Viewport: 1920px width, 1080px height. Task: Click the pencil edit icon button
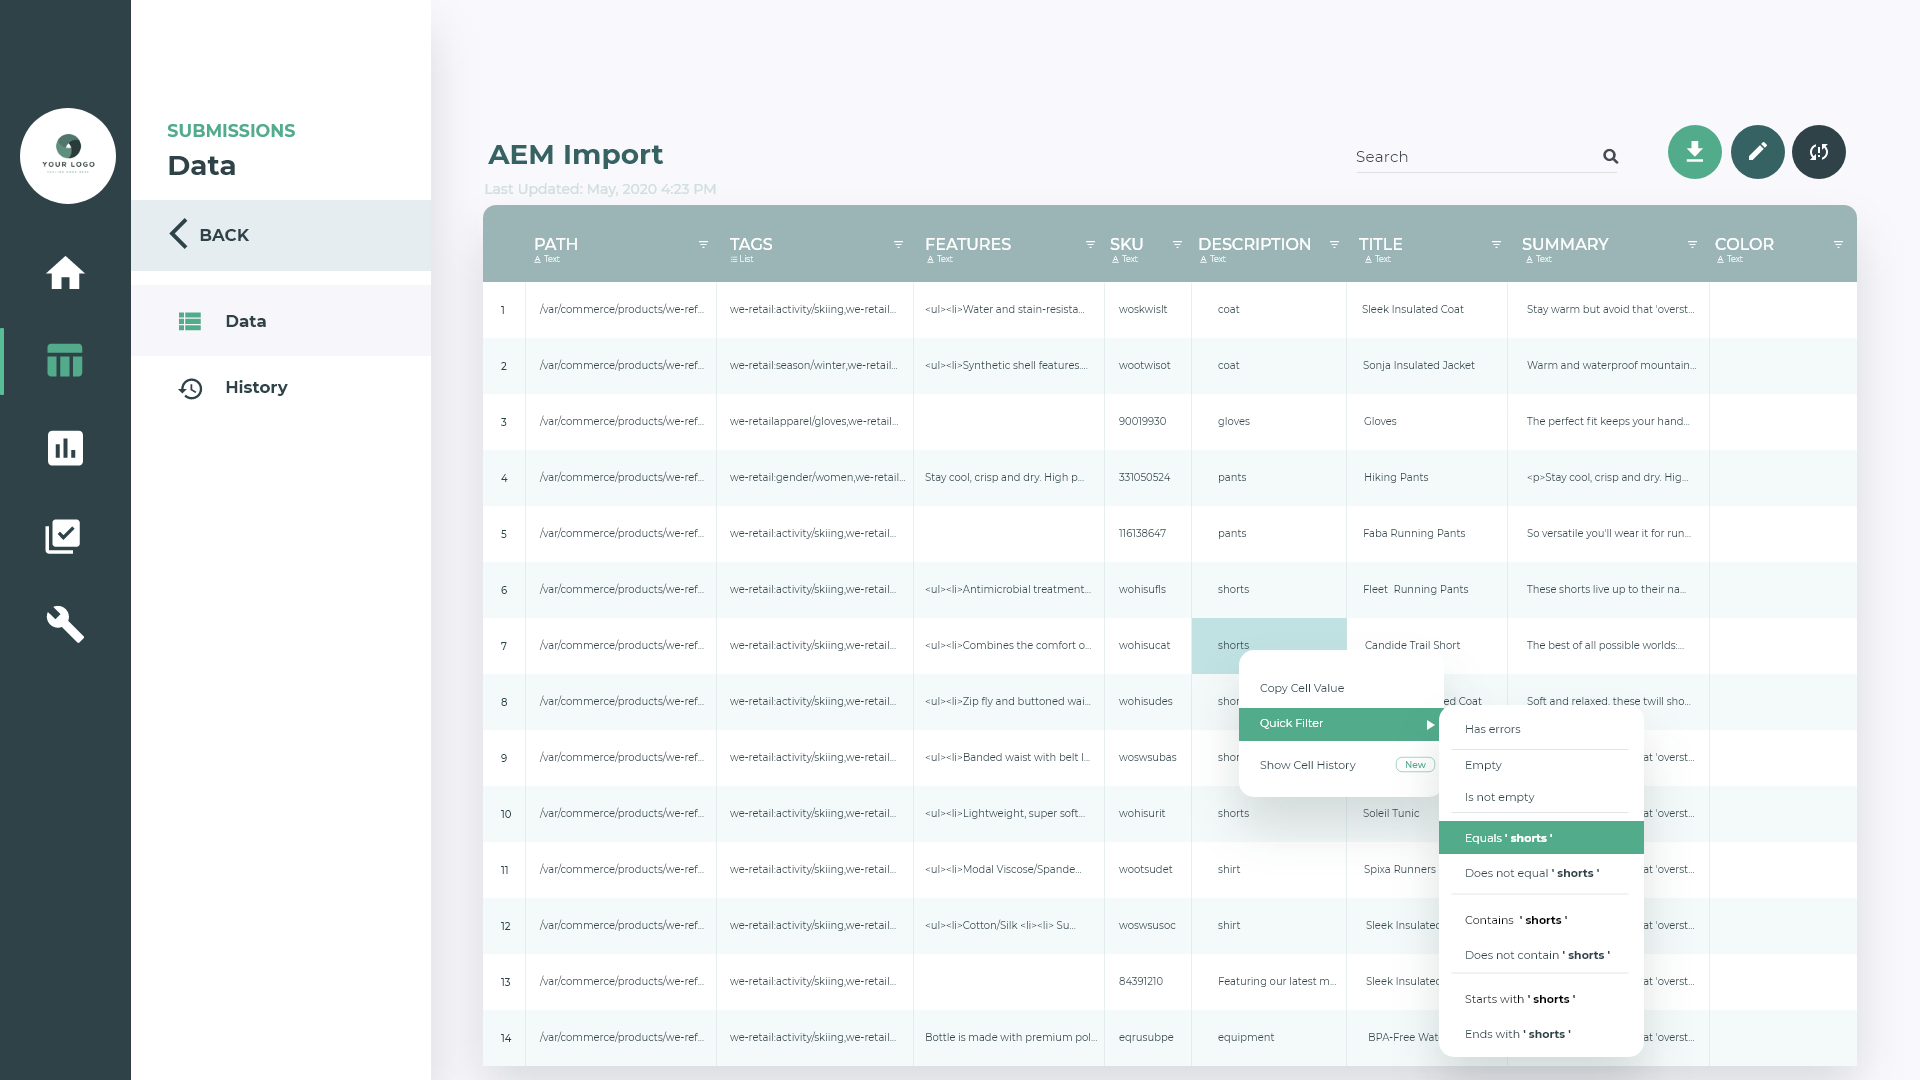[1757, 152]
